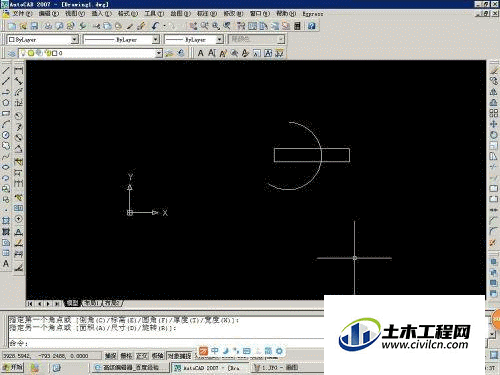Jump to first layout tab arrow
The width and height of the screenshot is (500, 375).
(x=30, y=304)
